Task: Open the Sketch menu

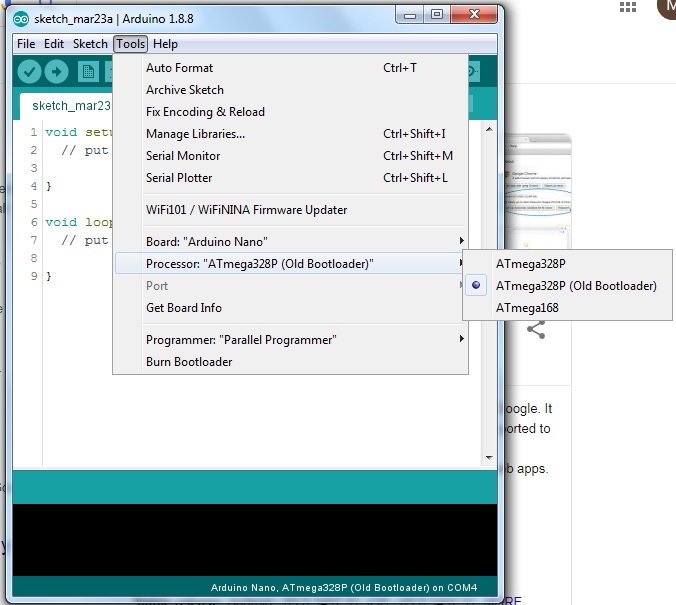Action: 90,44
